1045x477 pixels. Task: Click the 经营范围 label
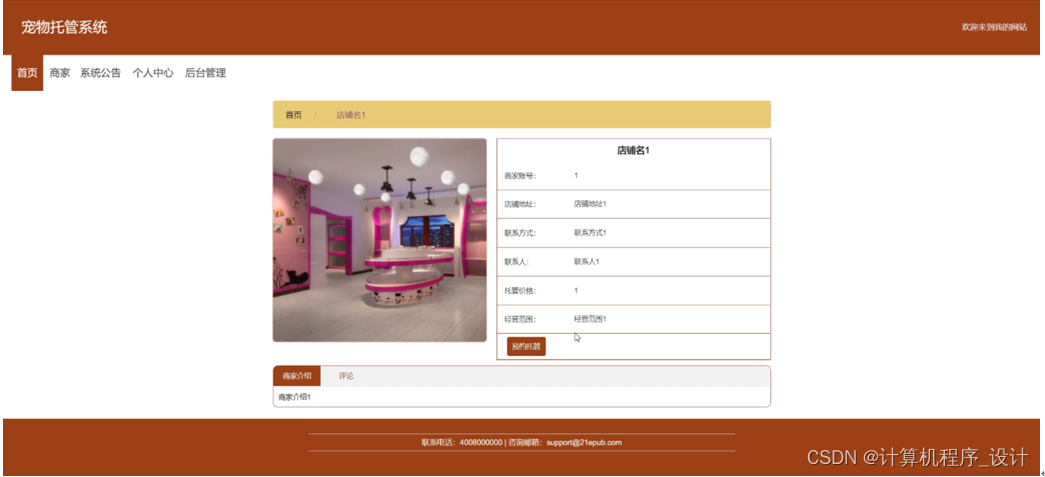coord(520,320)
